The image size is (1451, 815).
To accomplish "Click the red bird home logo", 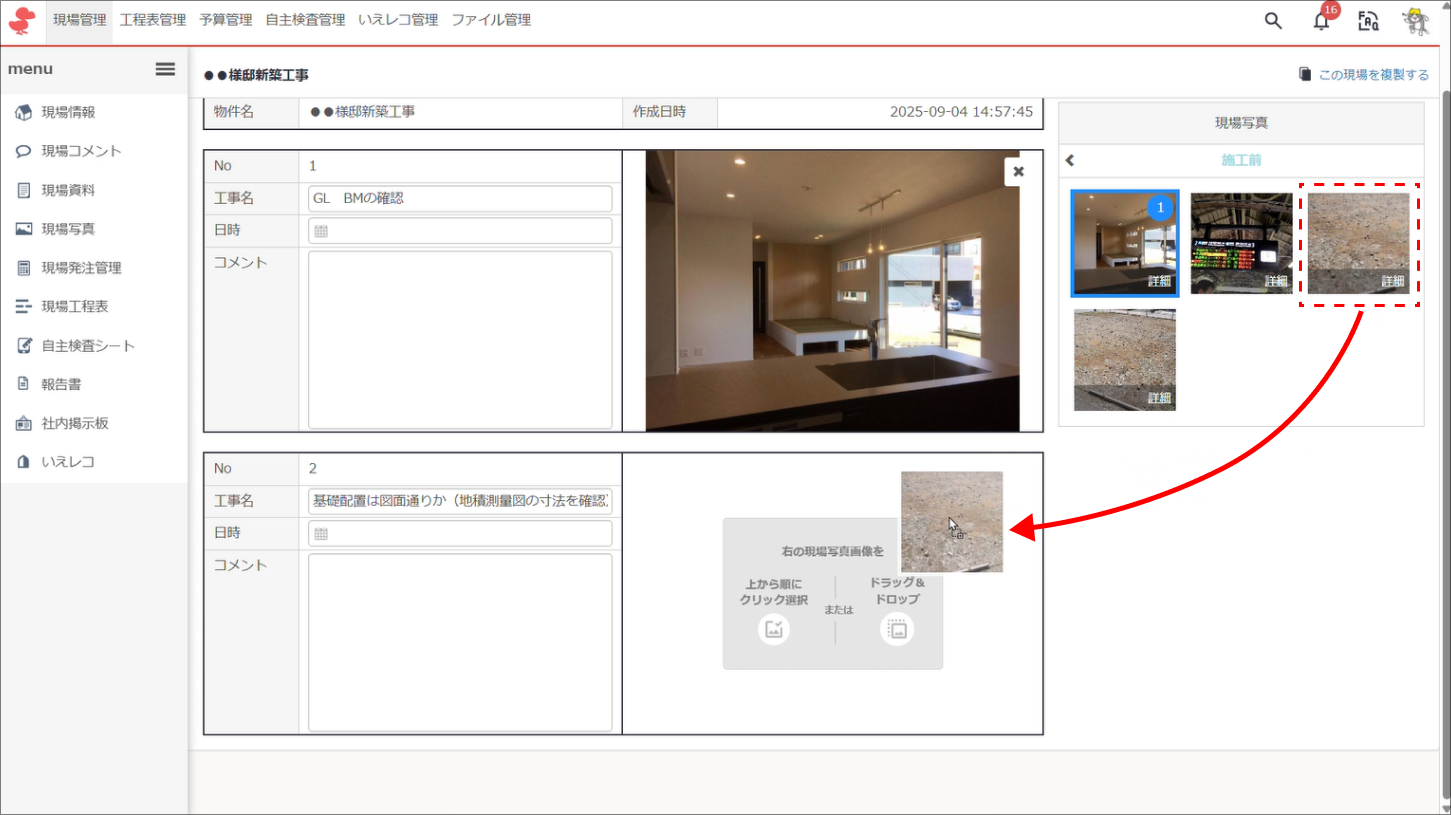I will coord(22,20).
